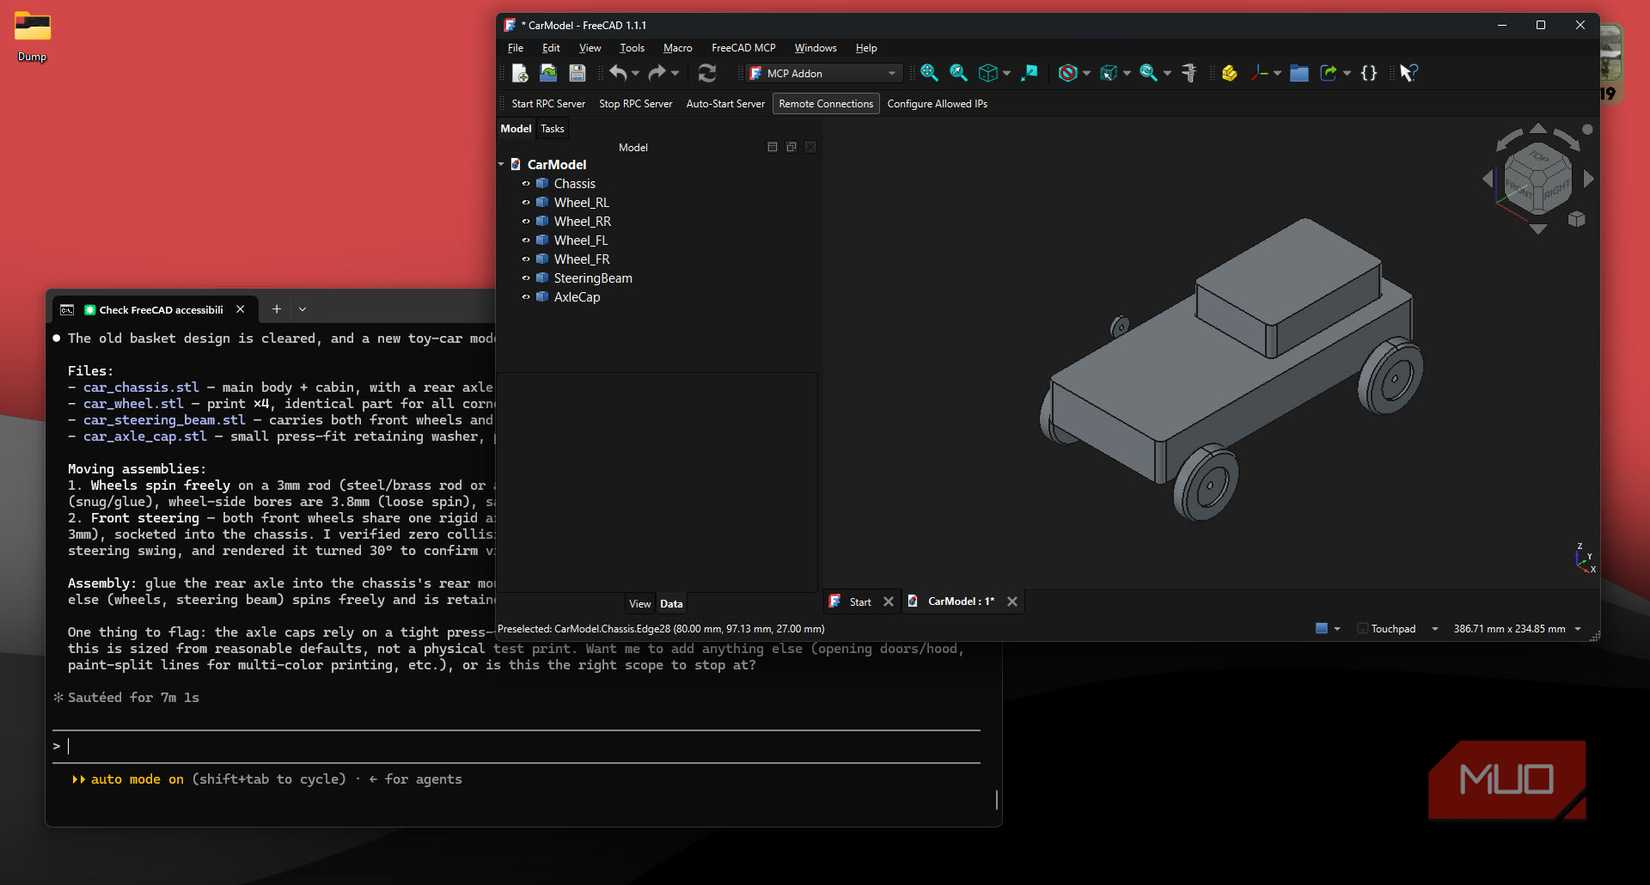Select the Chassis item in the tree

tap(575, 184)
